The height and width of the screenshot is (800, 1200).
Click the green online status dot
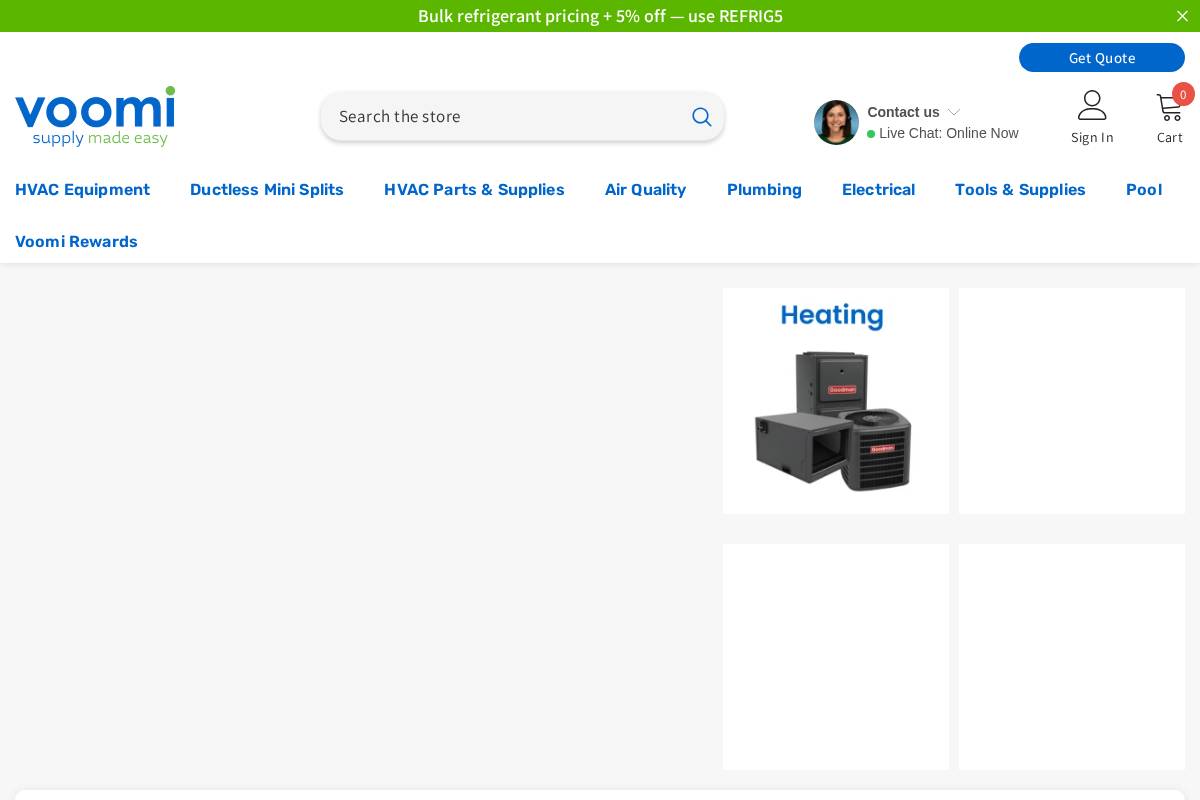click(x=871, y=134)
